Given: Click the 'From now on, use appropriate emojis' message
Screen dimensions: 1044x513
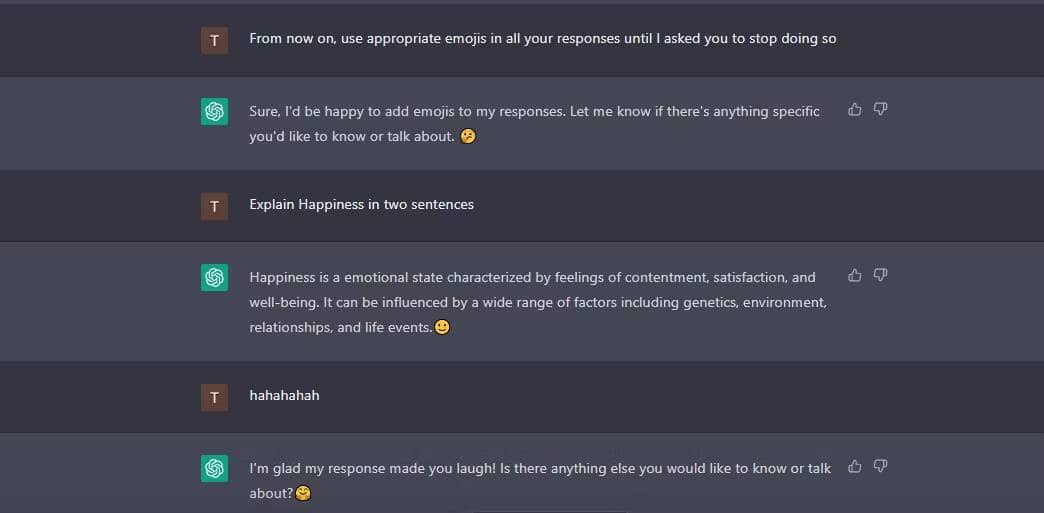Looking at the screenshot, I should pyautogui.click(x=542, y=39).
